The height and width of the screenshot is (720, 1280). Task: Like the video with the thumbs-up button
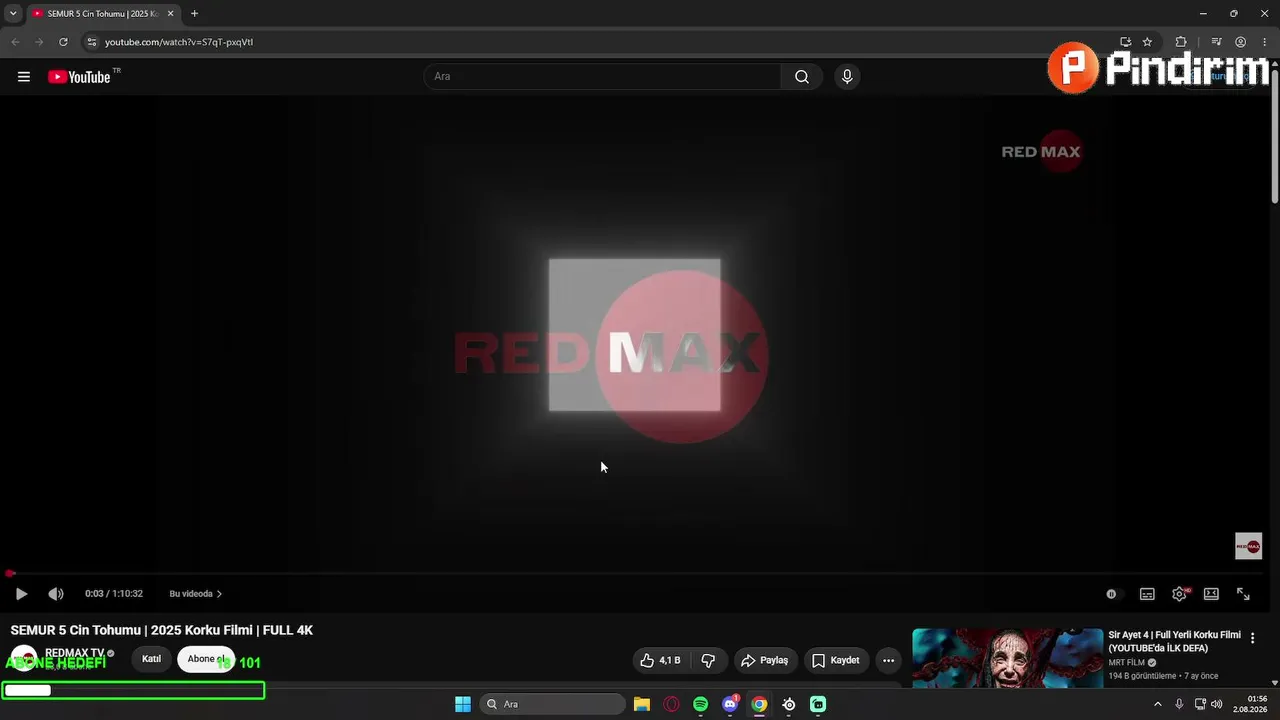(660, 661)
